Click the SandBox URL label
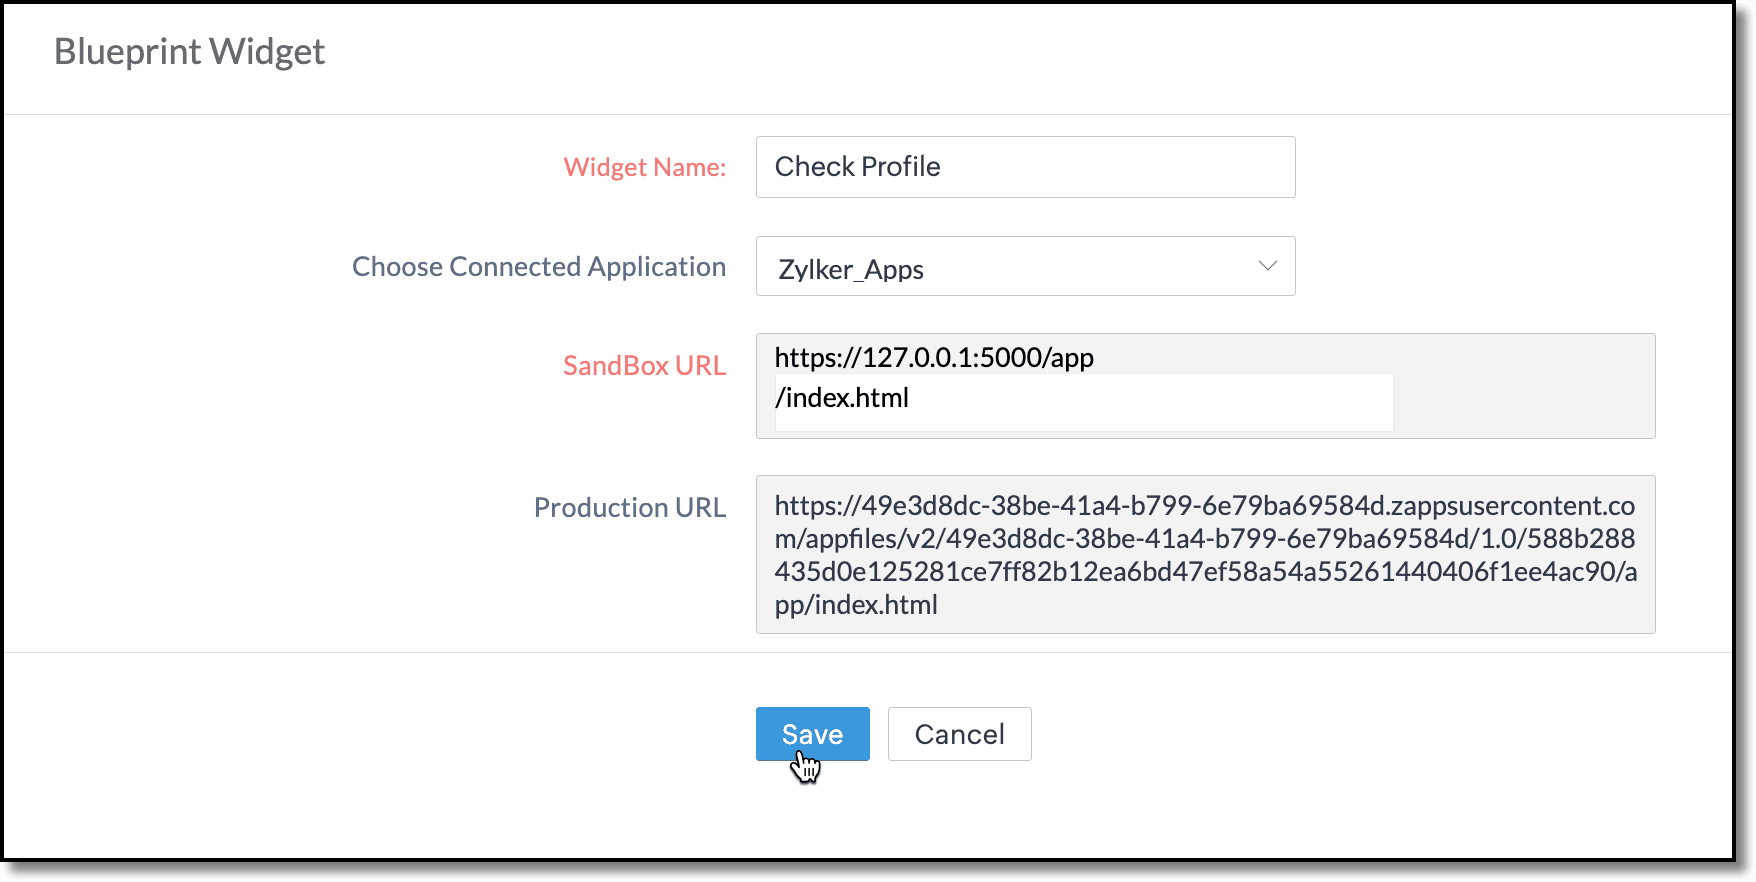Screen dimensions: 1756x882 click(645, 366)
